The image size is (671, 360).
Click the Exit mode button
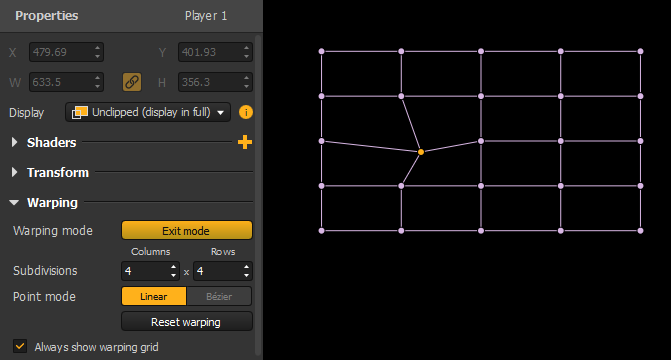pyautogui.click(x=187, y=230)
